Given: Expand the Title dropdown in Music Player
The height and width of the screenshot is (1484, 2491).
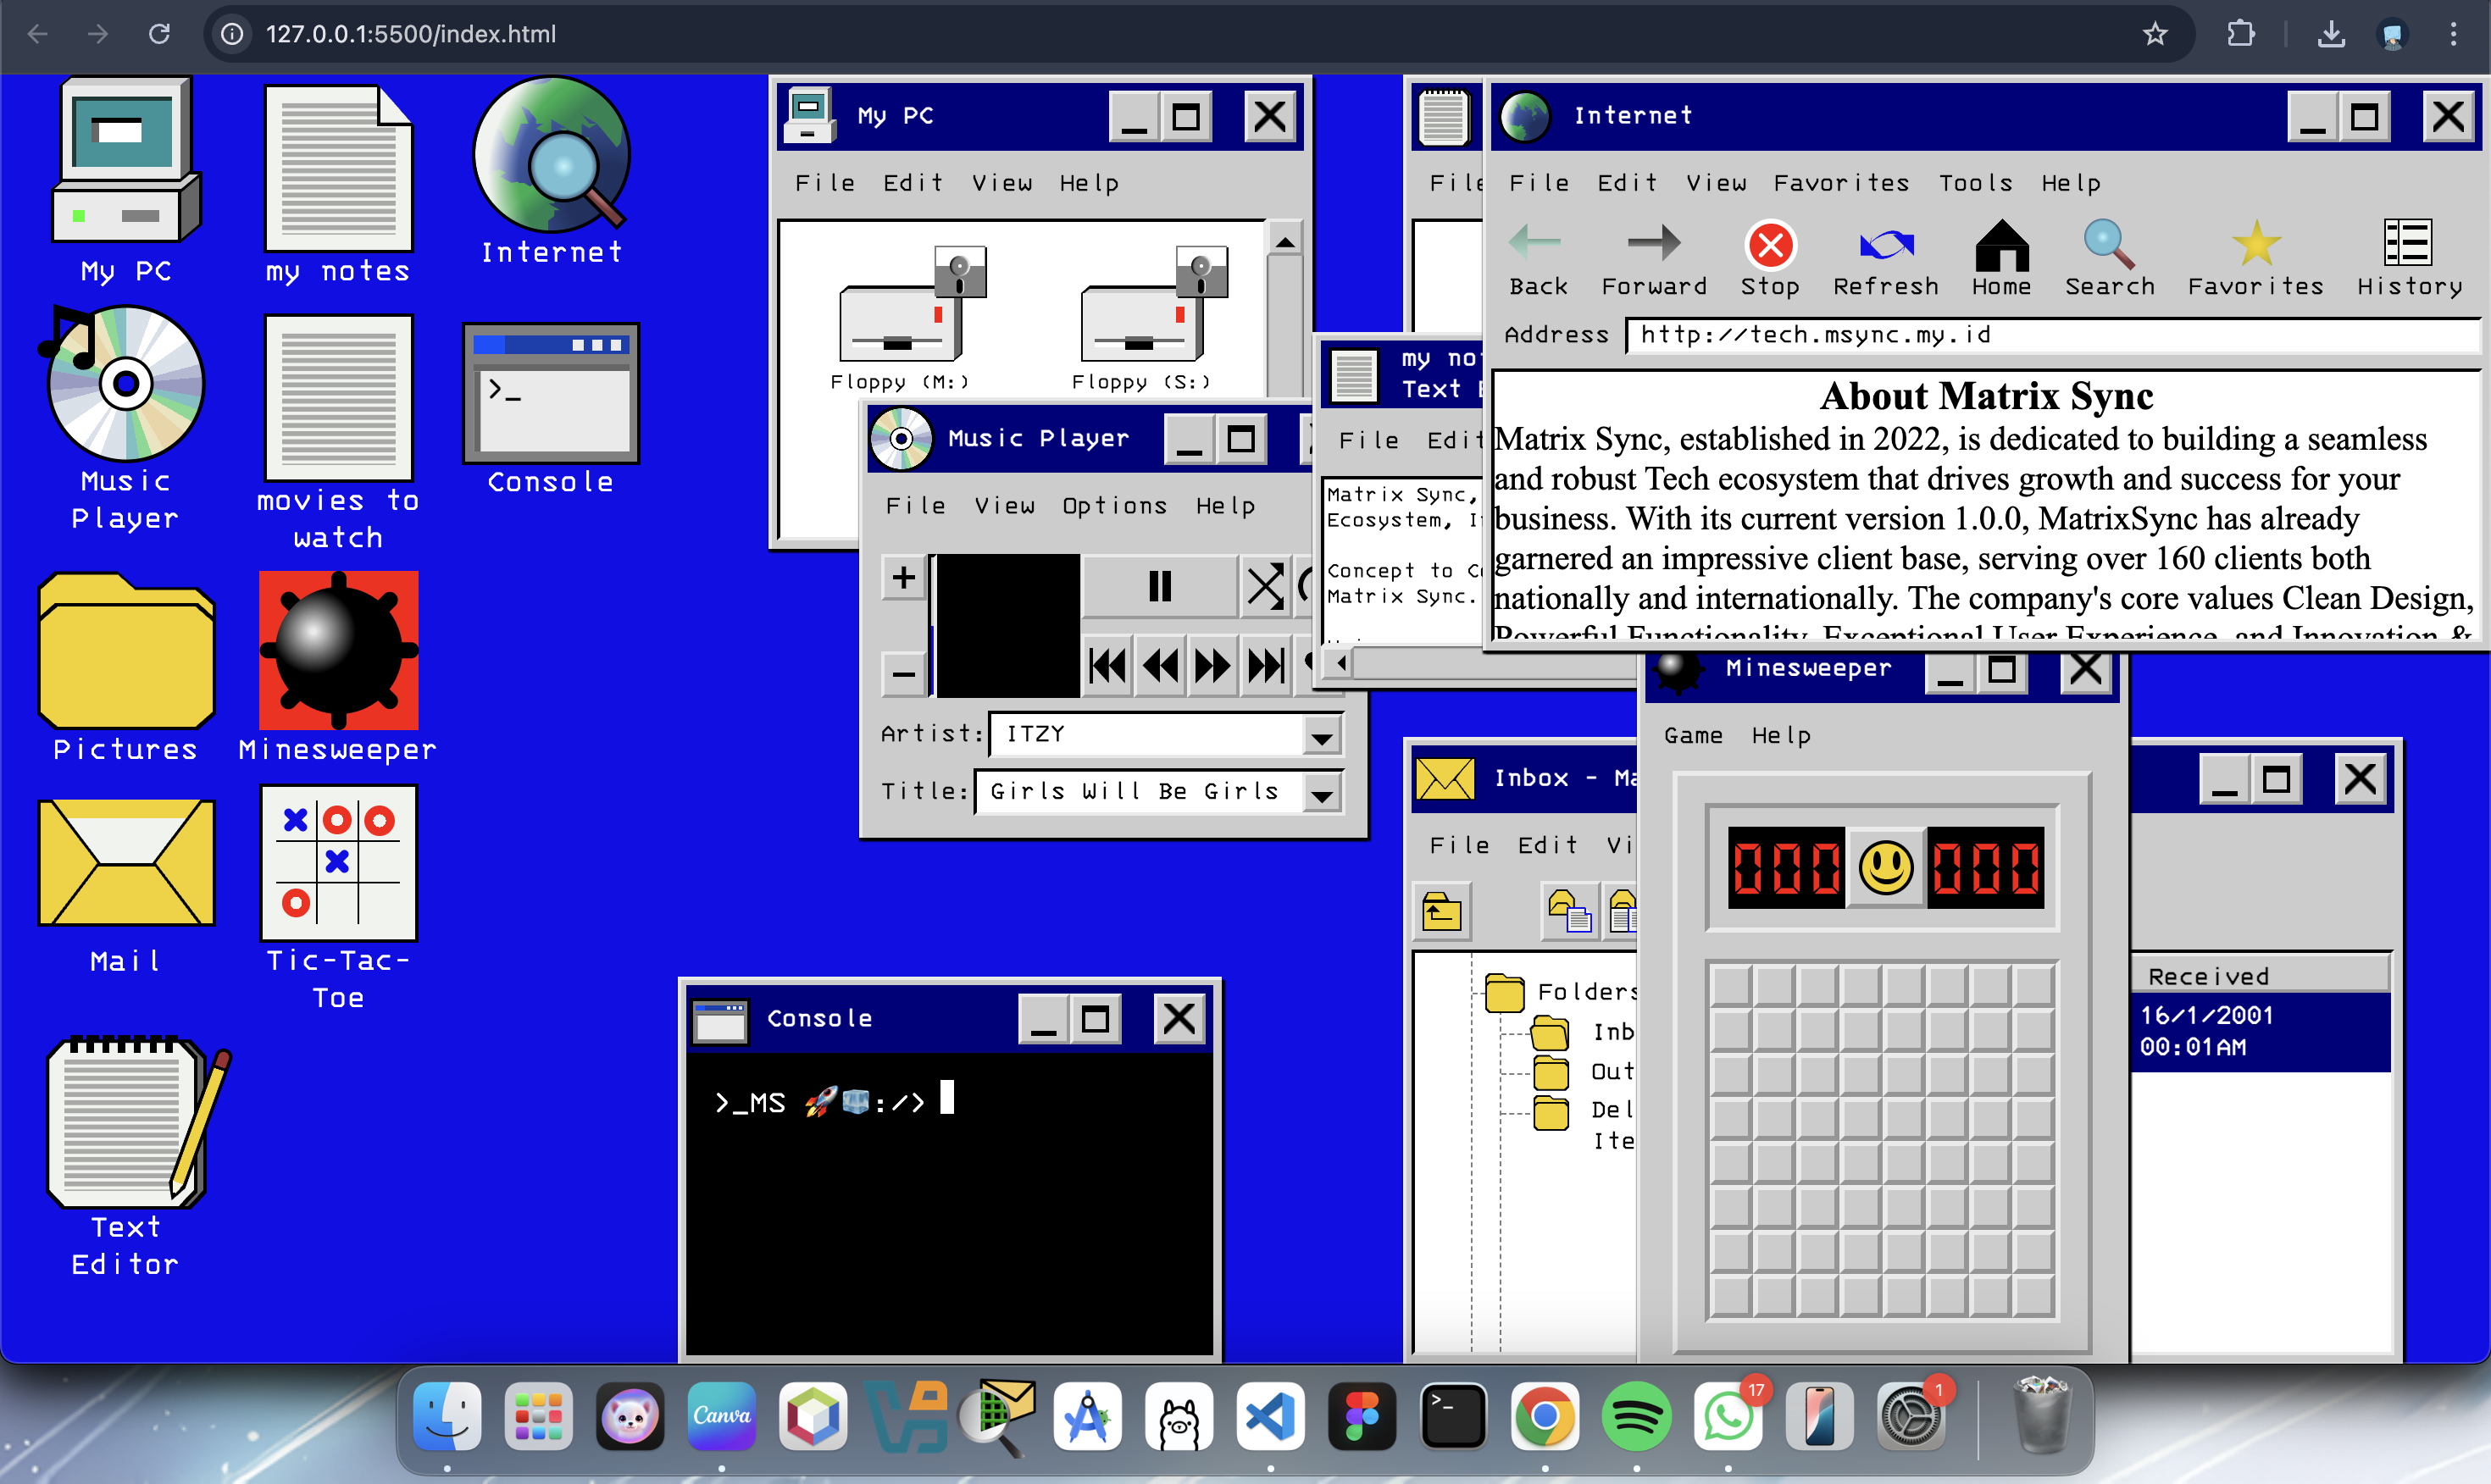Looking at the screenshot, I should pyautogui.click(x=1321, y=794).
